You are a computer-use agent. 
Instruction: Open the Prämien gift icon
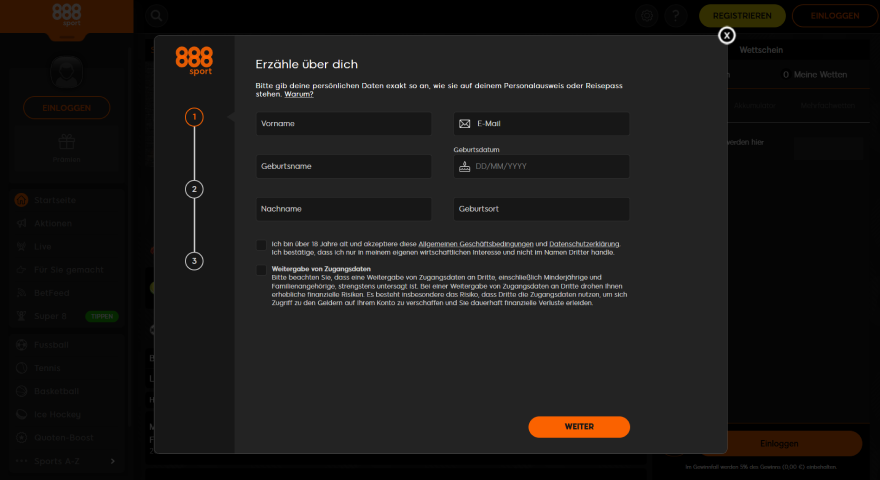(67, 143)
